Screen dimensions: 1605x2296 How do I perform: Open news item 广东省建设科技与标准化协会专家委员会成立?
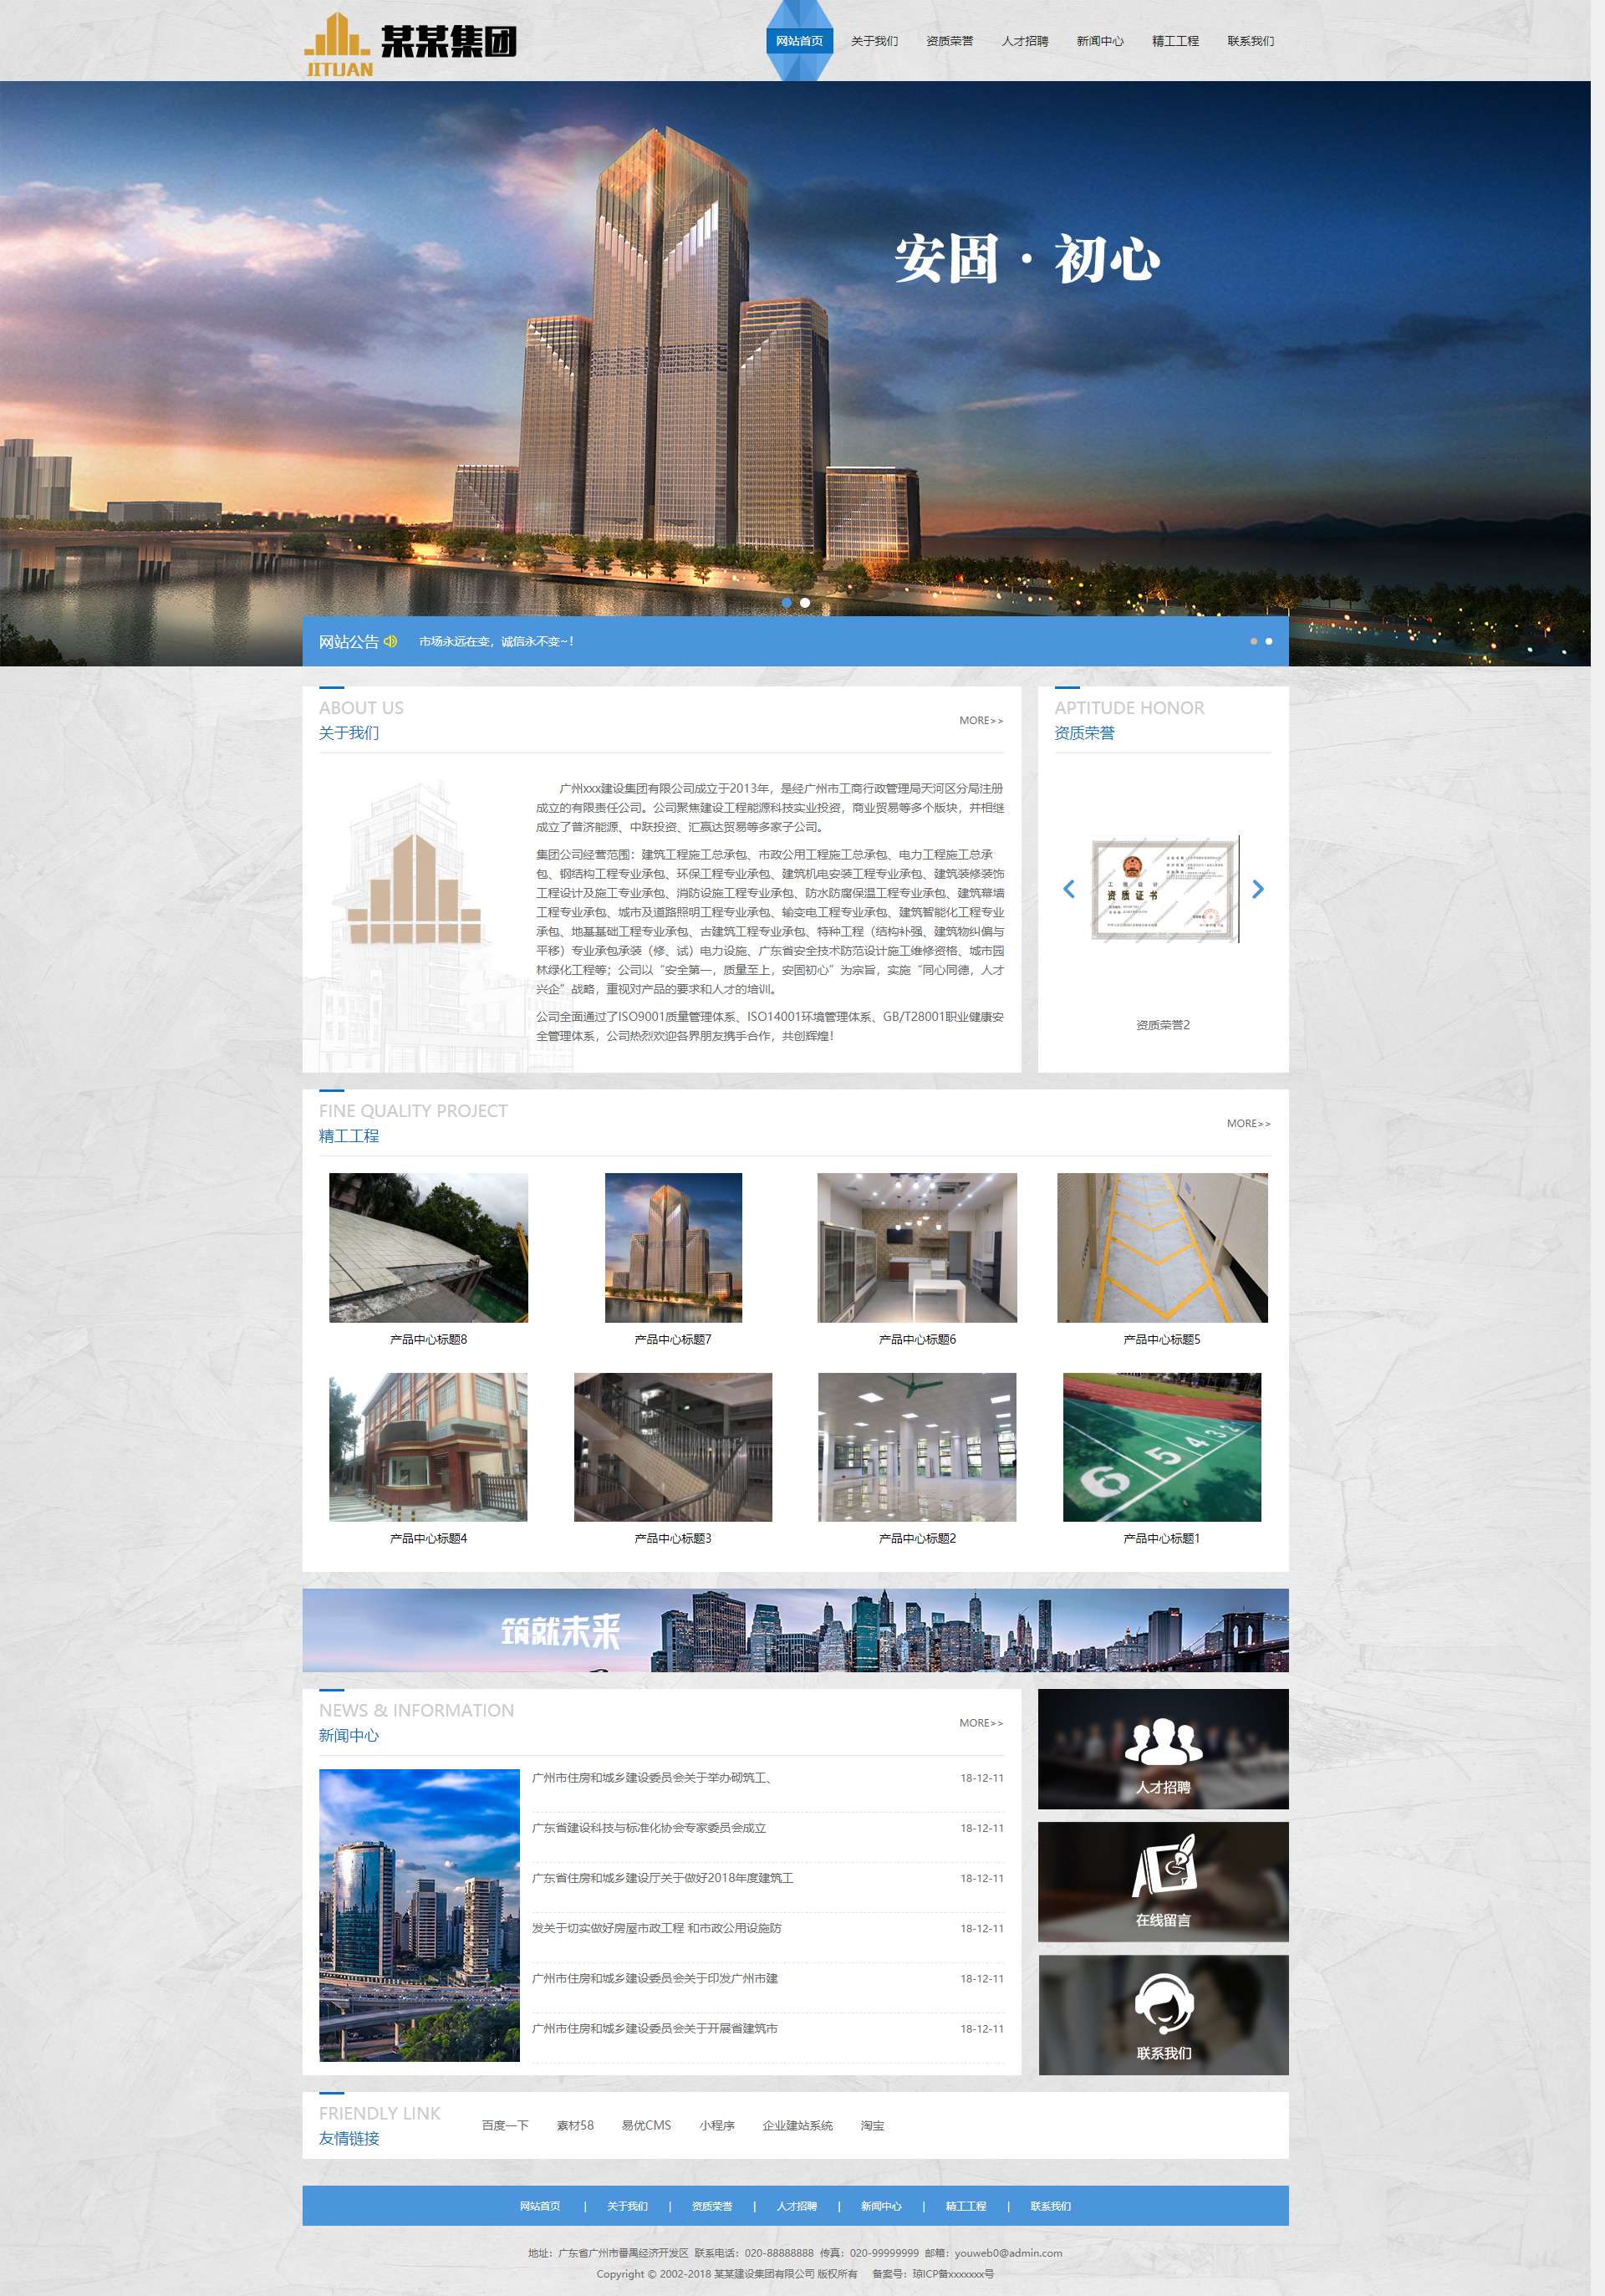click(649, 1828)
